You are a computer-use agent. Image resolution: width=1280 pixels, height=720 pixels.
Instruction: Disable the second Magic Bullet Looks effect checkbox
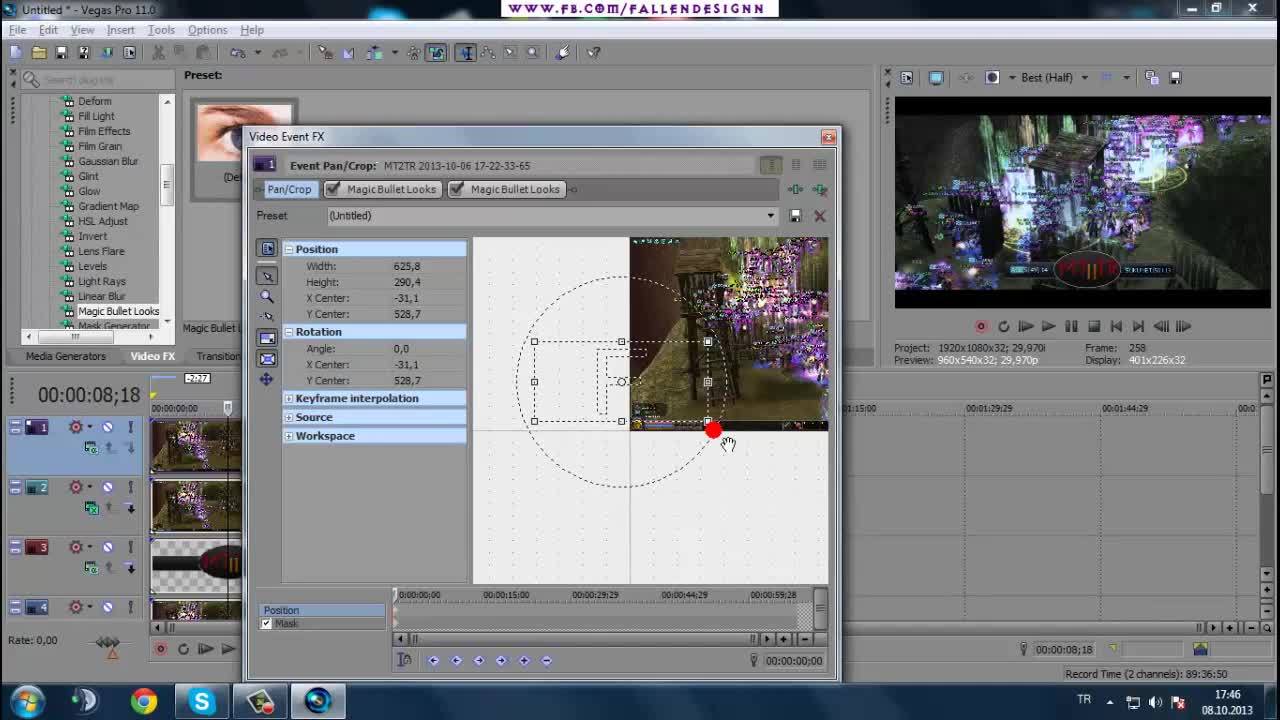(457, 189)
